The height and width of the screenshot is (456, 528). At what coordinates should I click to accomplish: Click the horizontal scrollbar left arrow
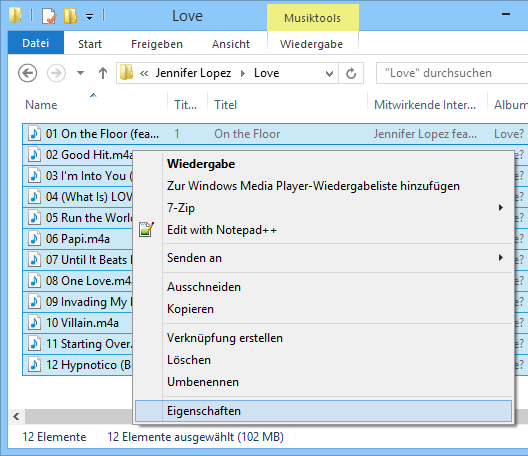[16, 416]
